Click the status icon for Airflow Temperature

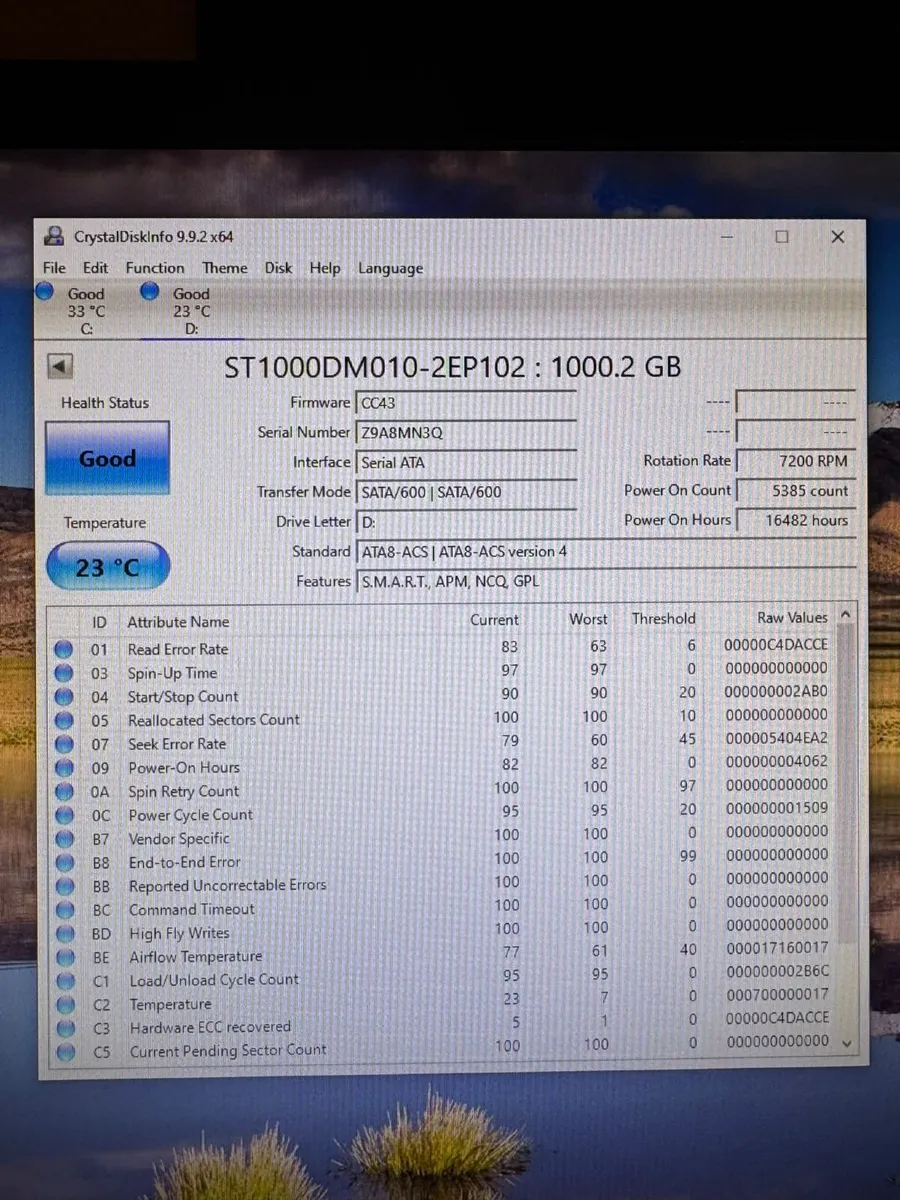click(x=64, y=957)
